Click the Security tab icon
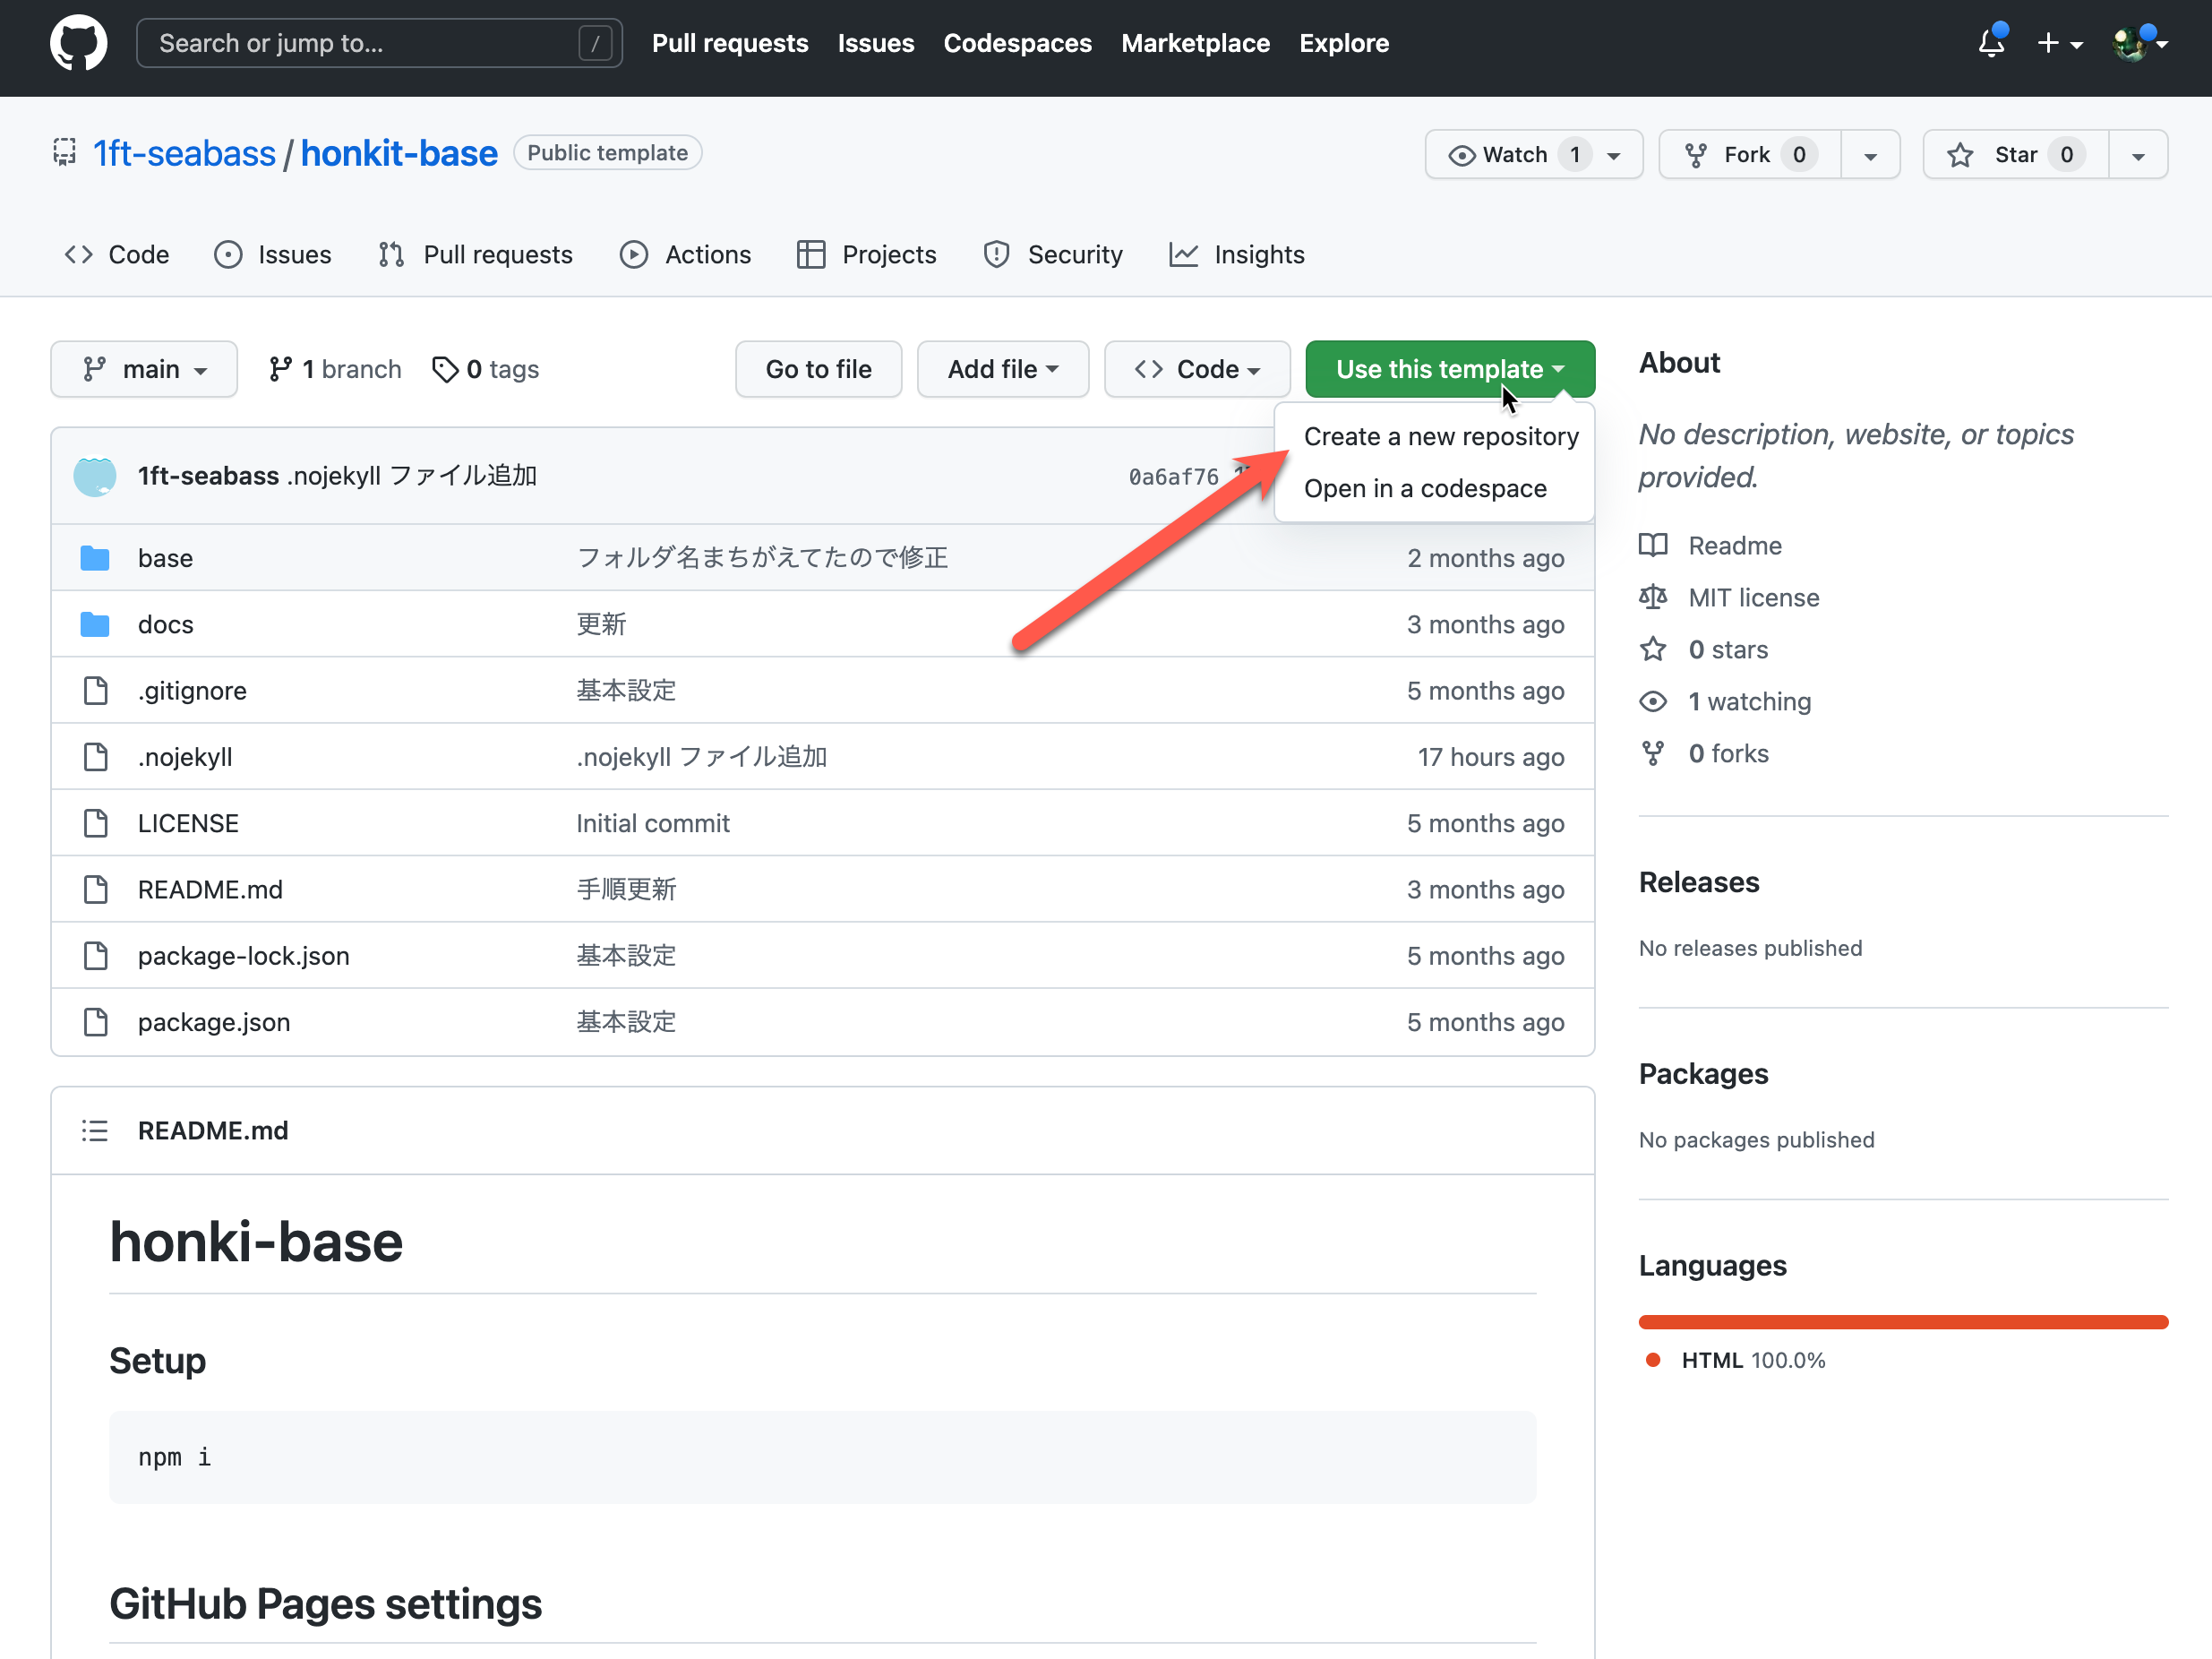The height and width of the screenshot is (1659, 2212). tap(995, 253)
